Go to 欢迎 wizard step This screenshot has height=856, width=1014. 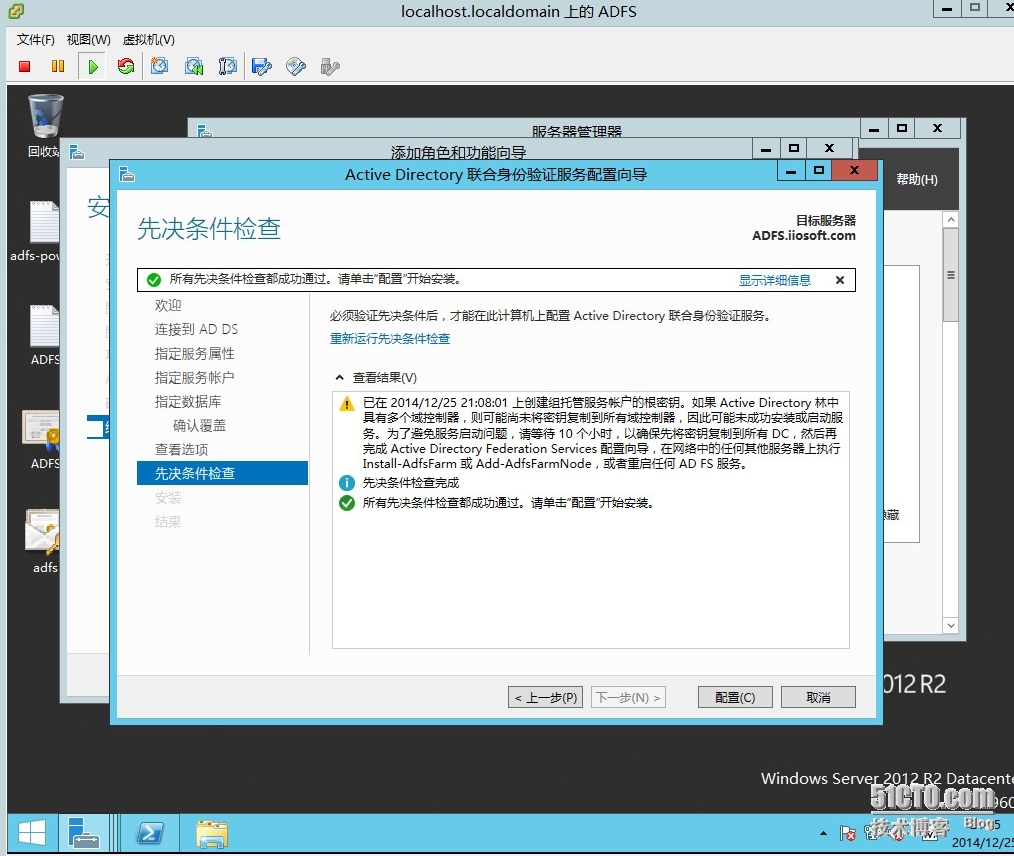(168, 305)
